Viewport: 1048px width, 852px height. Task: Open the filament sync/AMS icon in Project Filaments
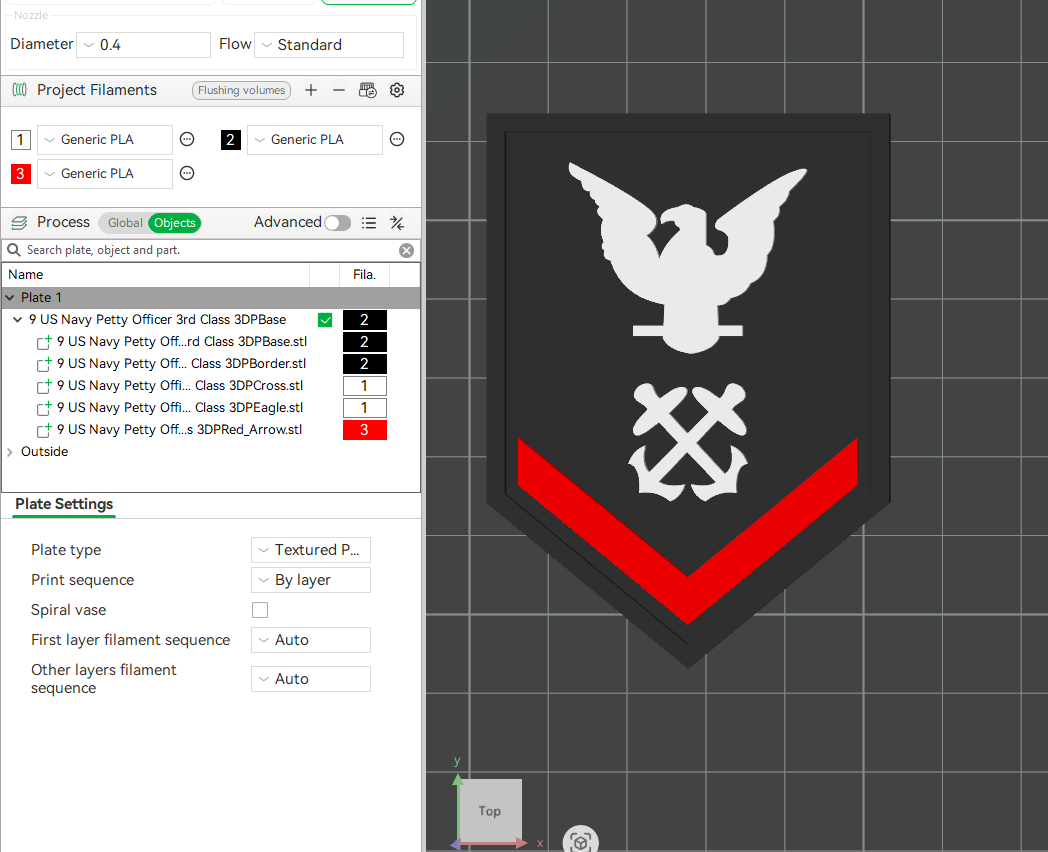pyautogui.click(x=367, y=90)
